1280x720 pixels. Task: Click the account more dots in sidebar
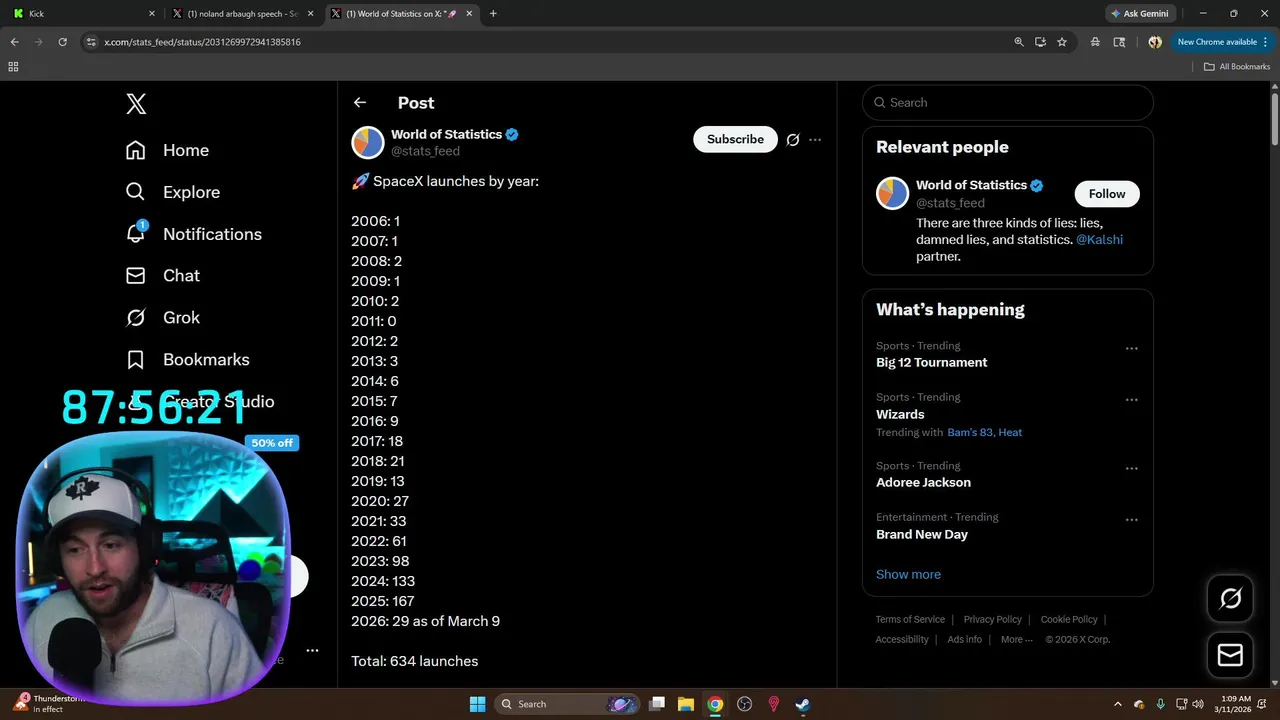(x=312, y=650)
